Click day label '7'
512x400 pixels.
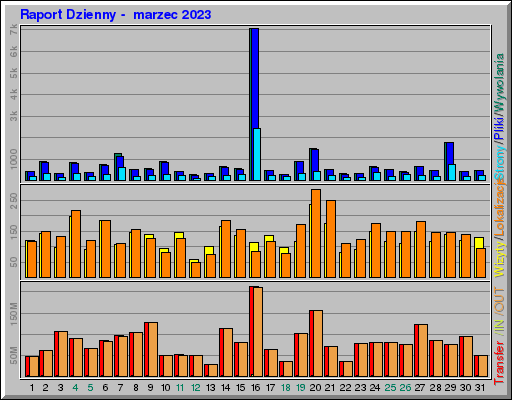(120, 388)
